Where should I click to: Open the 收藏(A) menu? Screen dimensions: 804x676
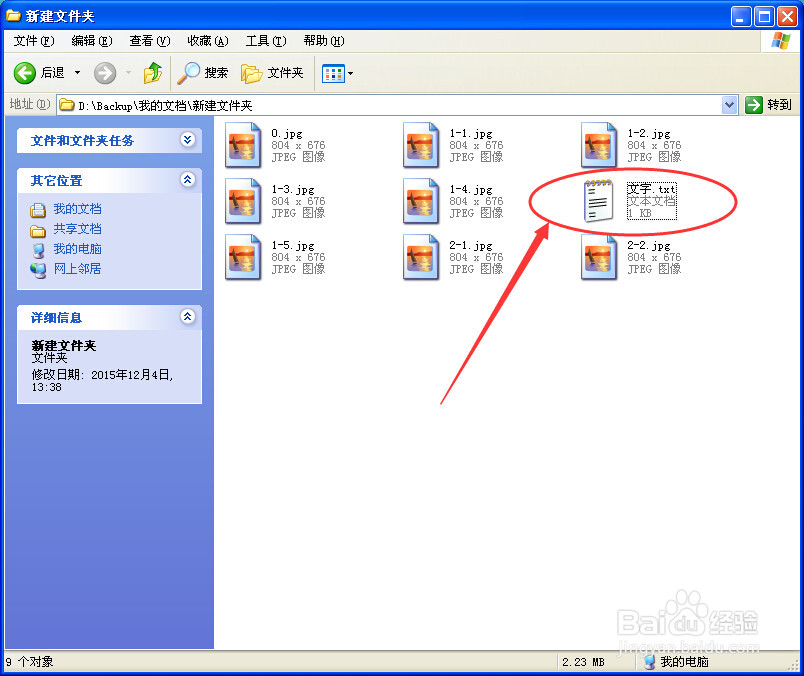208,41
